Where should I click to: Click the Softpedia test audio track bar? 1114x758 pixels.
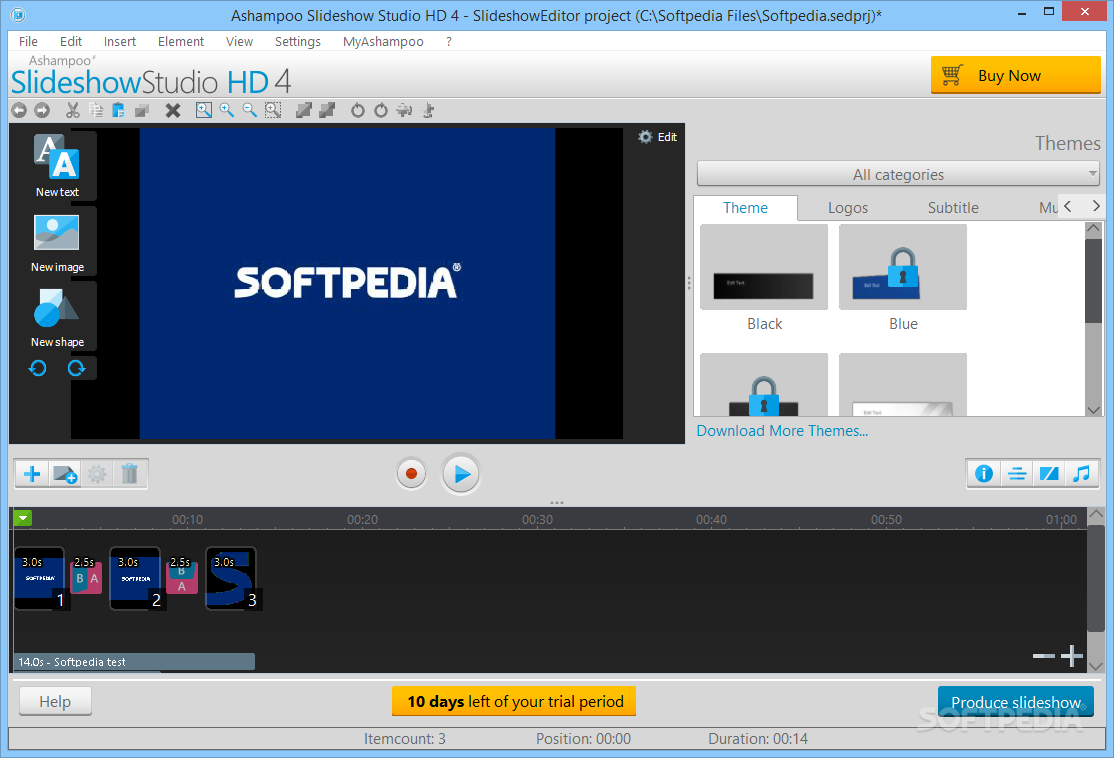[x=134, y=661]
